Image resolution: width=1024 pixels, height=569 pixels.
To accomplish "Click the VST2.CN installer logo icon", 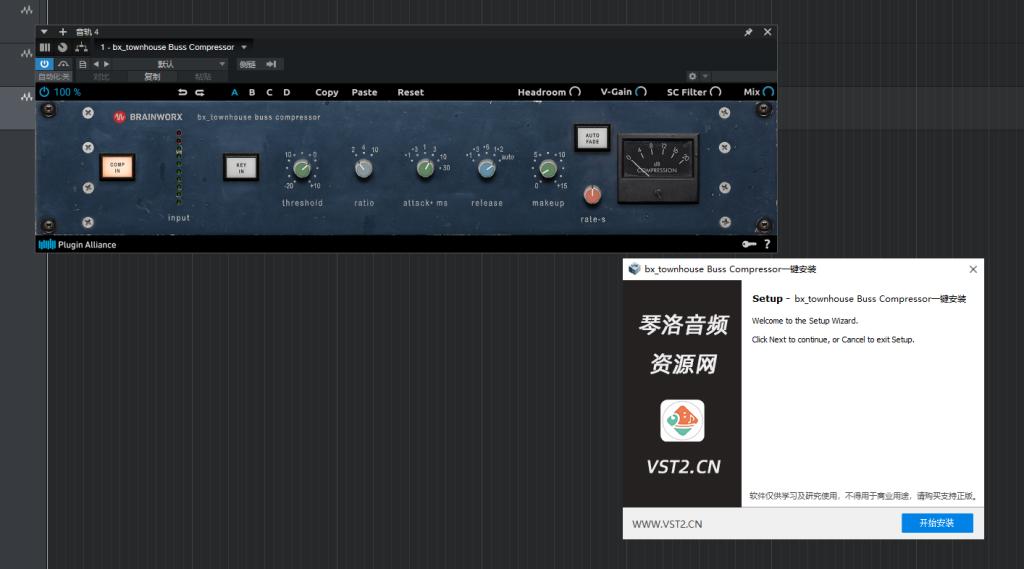I will pyautogui.click(x=682, y=421).
